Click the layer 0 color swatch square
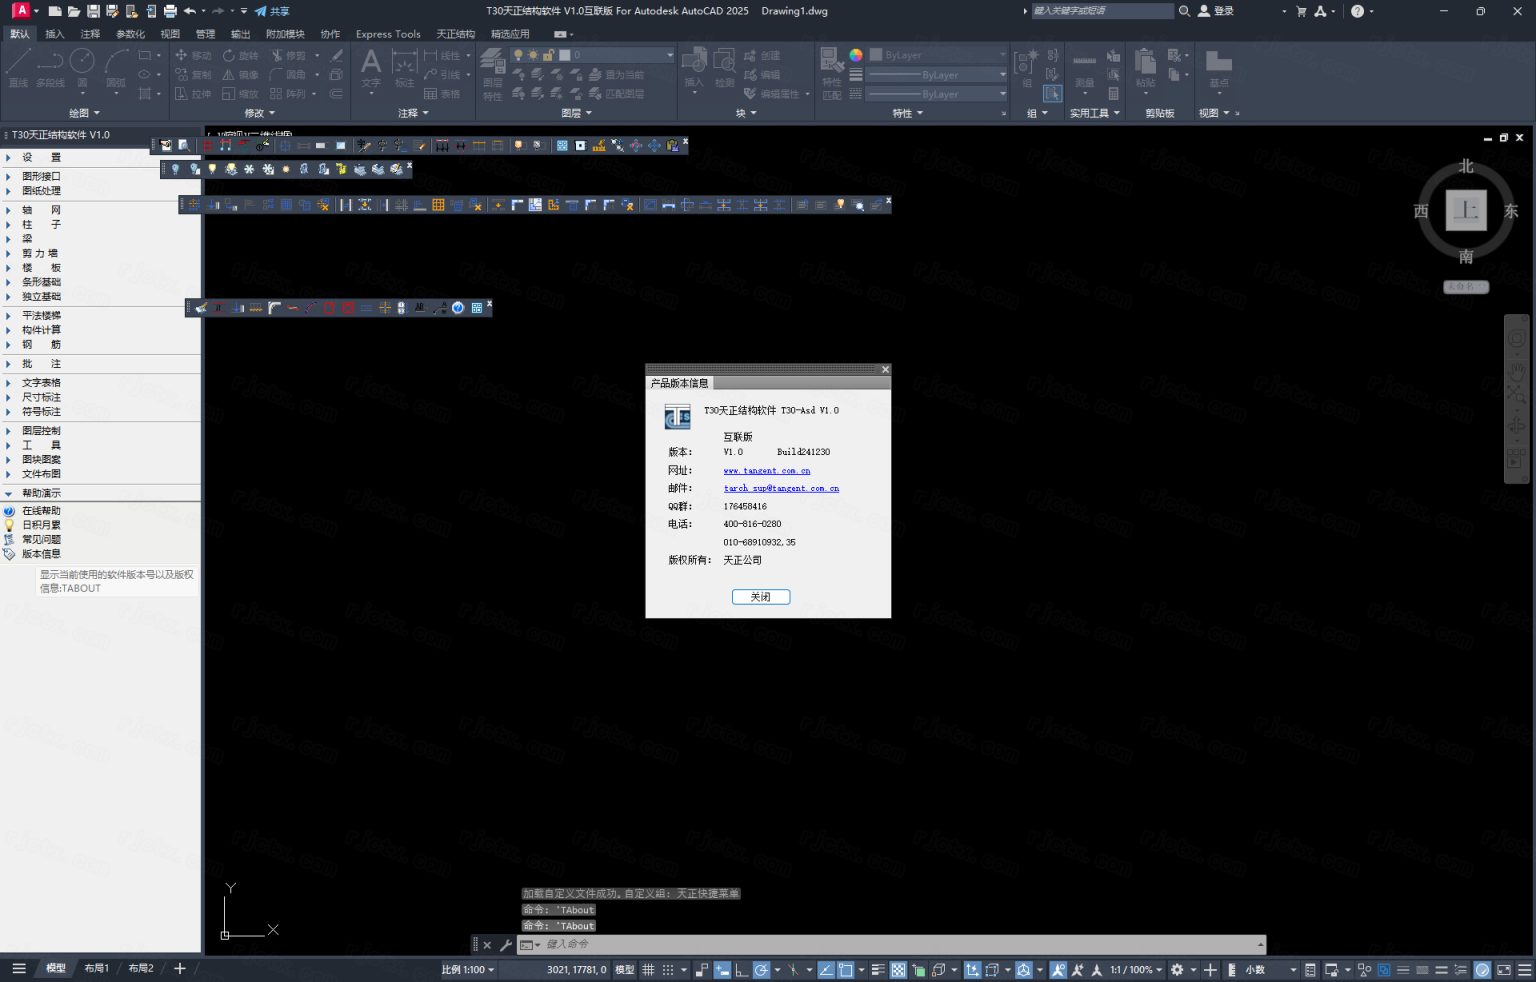Viewport: 1536px width, 982px height. click(x=565, y=55)
